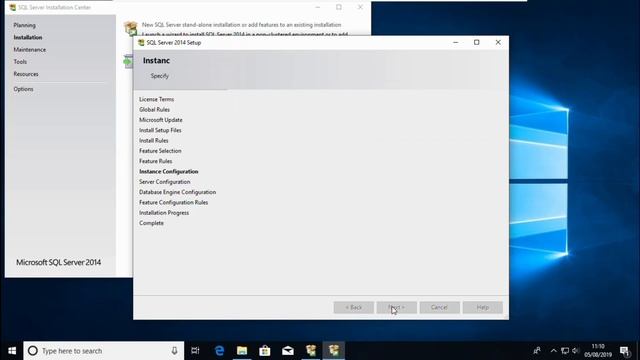Click the Help button in Setup
Viewport: 640px width, 360px height.
(x=483, y=307)
